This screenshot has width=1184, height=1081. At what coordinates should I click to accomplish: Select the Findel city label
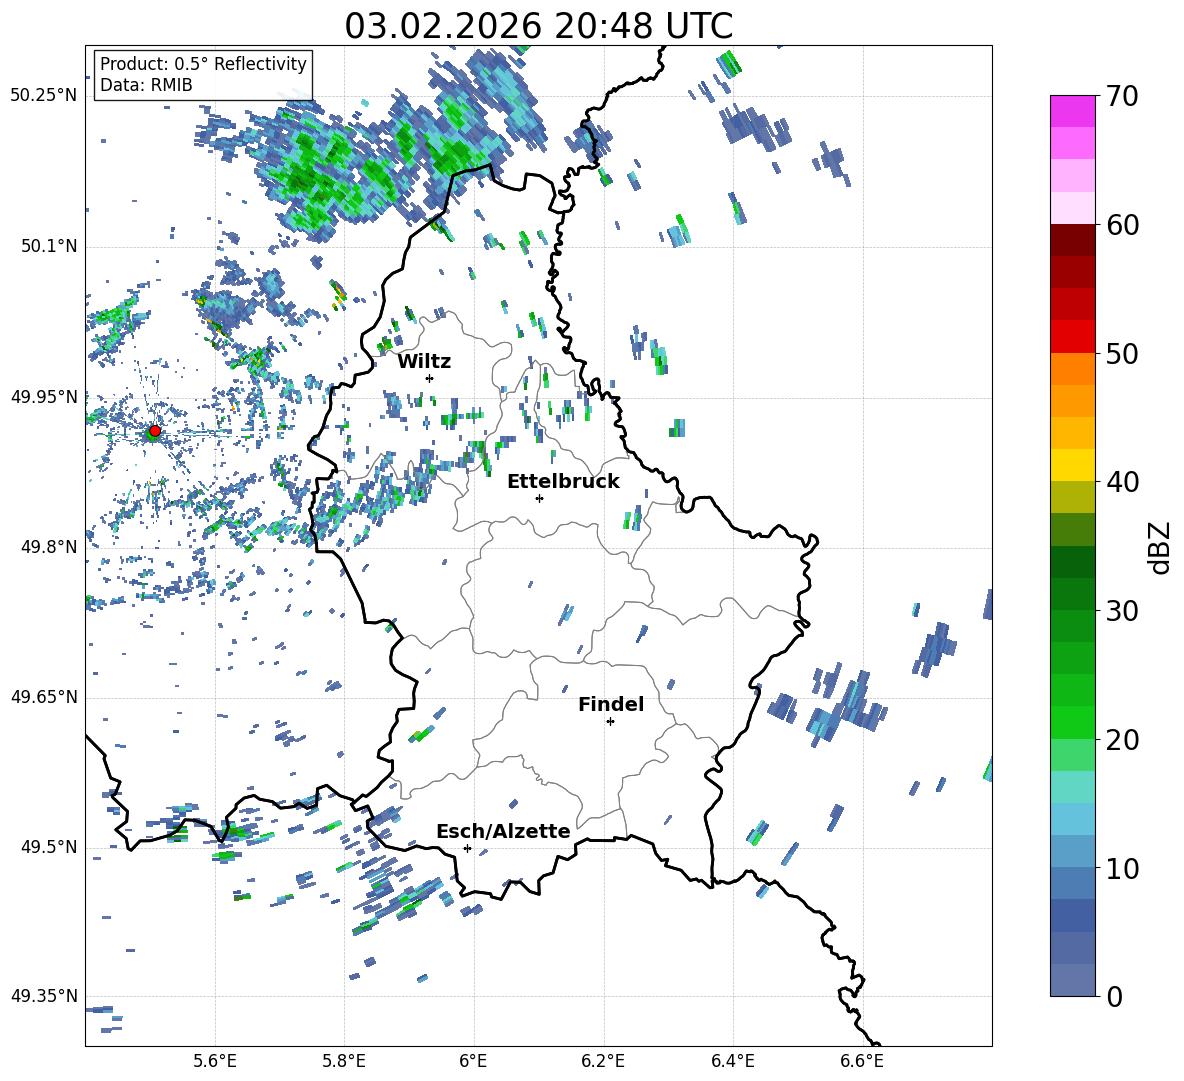(x=611, y=704)
